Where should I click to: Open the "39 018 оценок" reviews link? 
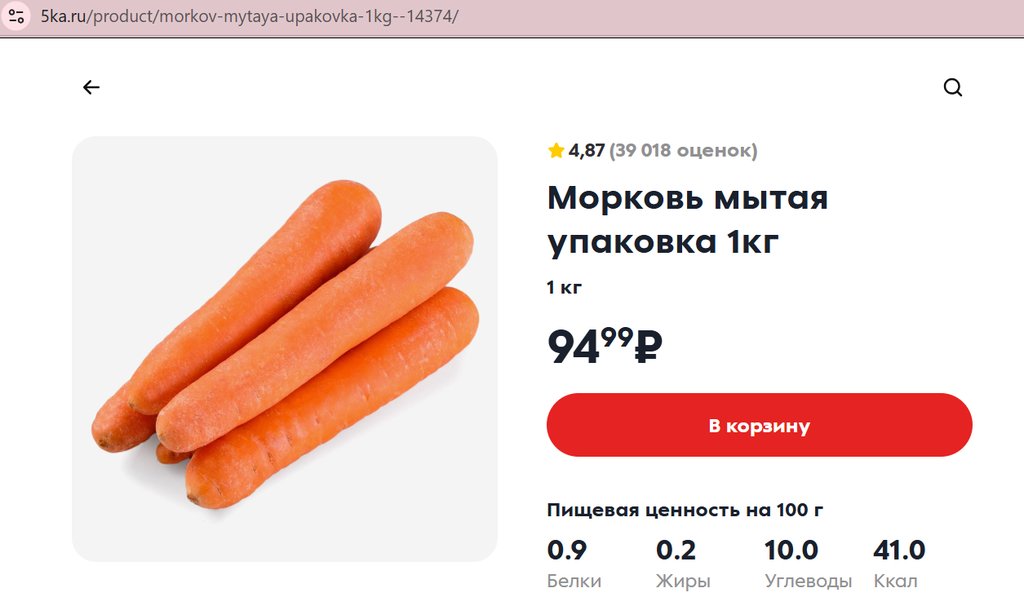pyautogui.click(x=683, y=151)
